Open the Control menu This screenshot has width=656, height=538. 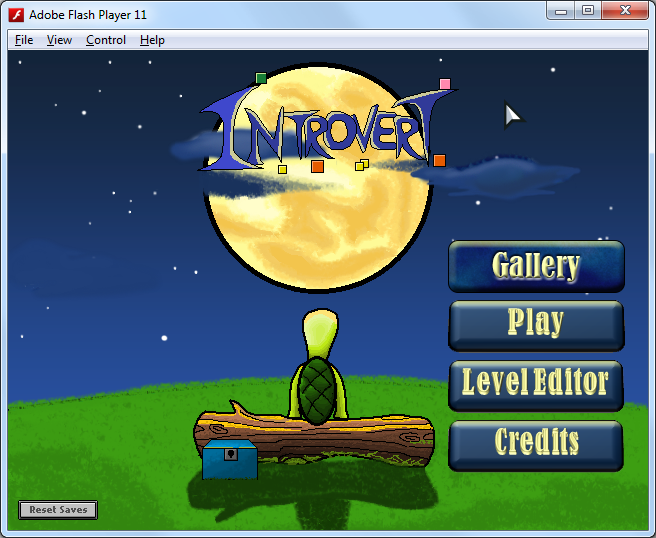[x=105, y=40]
